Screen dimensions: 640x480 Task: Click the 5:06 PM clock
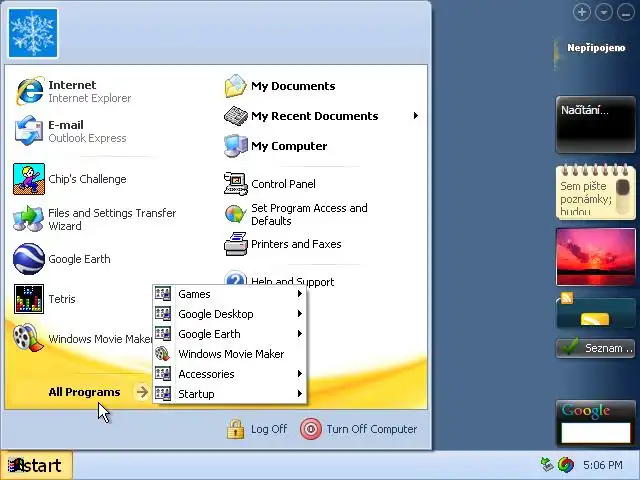click(603, 465)
